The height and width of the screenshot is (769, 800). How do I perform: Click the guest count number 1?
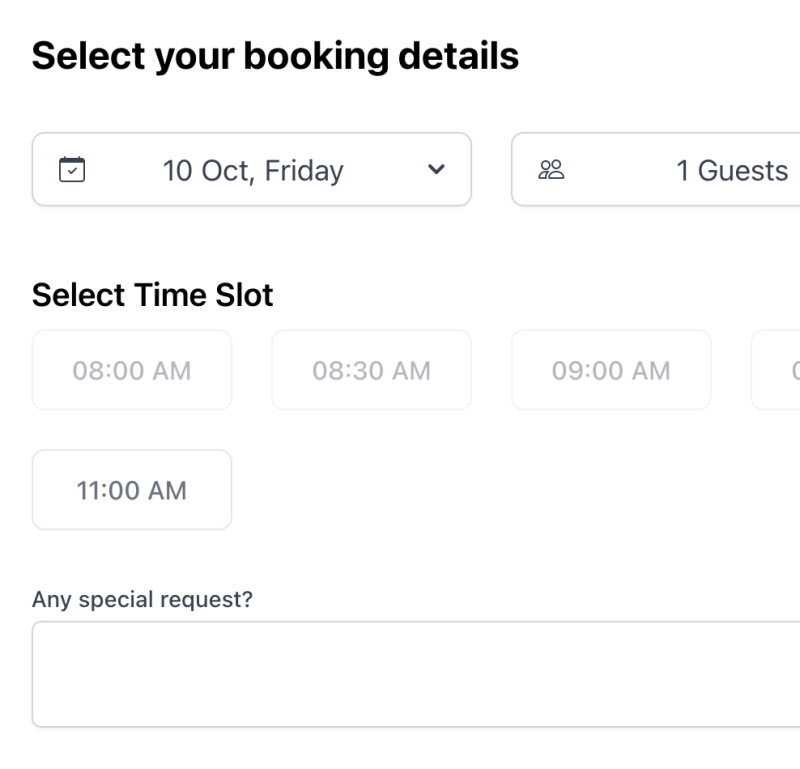pos(683,171)
